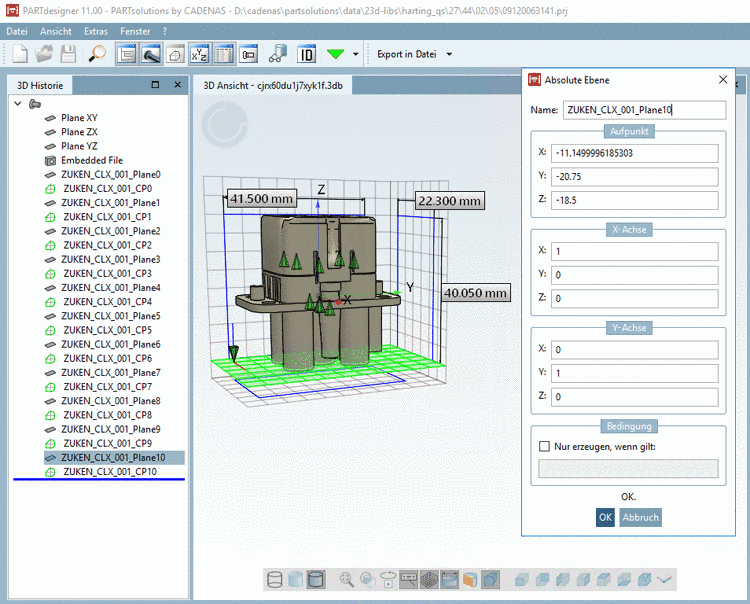This screenshot has width=750, height=604.
Task: Select ZUKEN_CLX_001_Plane5 in history tree
Action: 110,315
